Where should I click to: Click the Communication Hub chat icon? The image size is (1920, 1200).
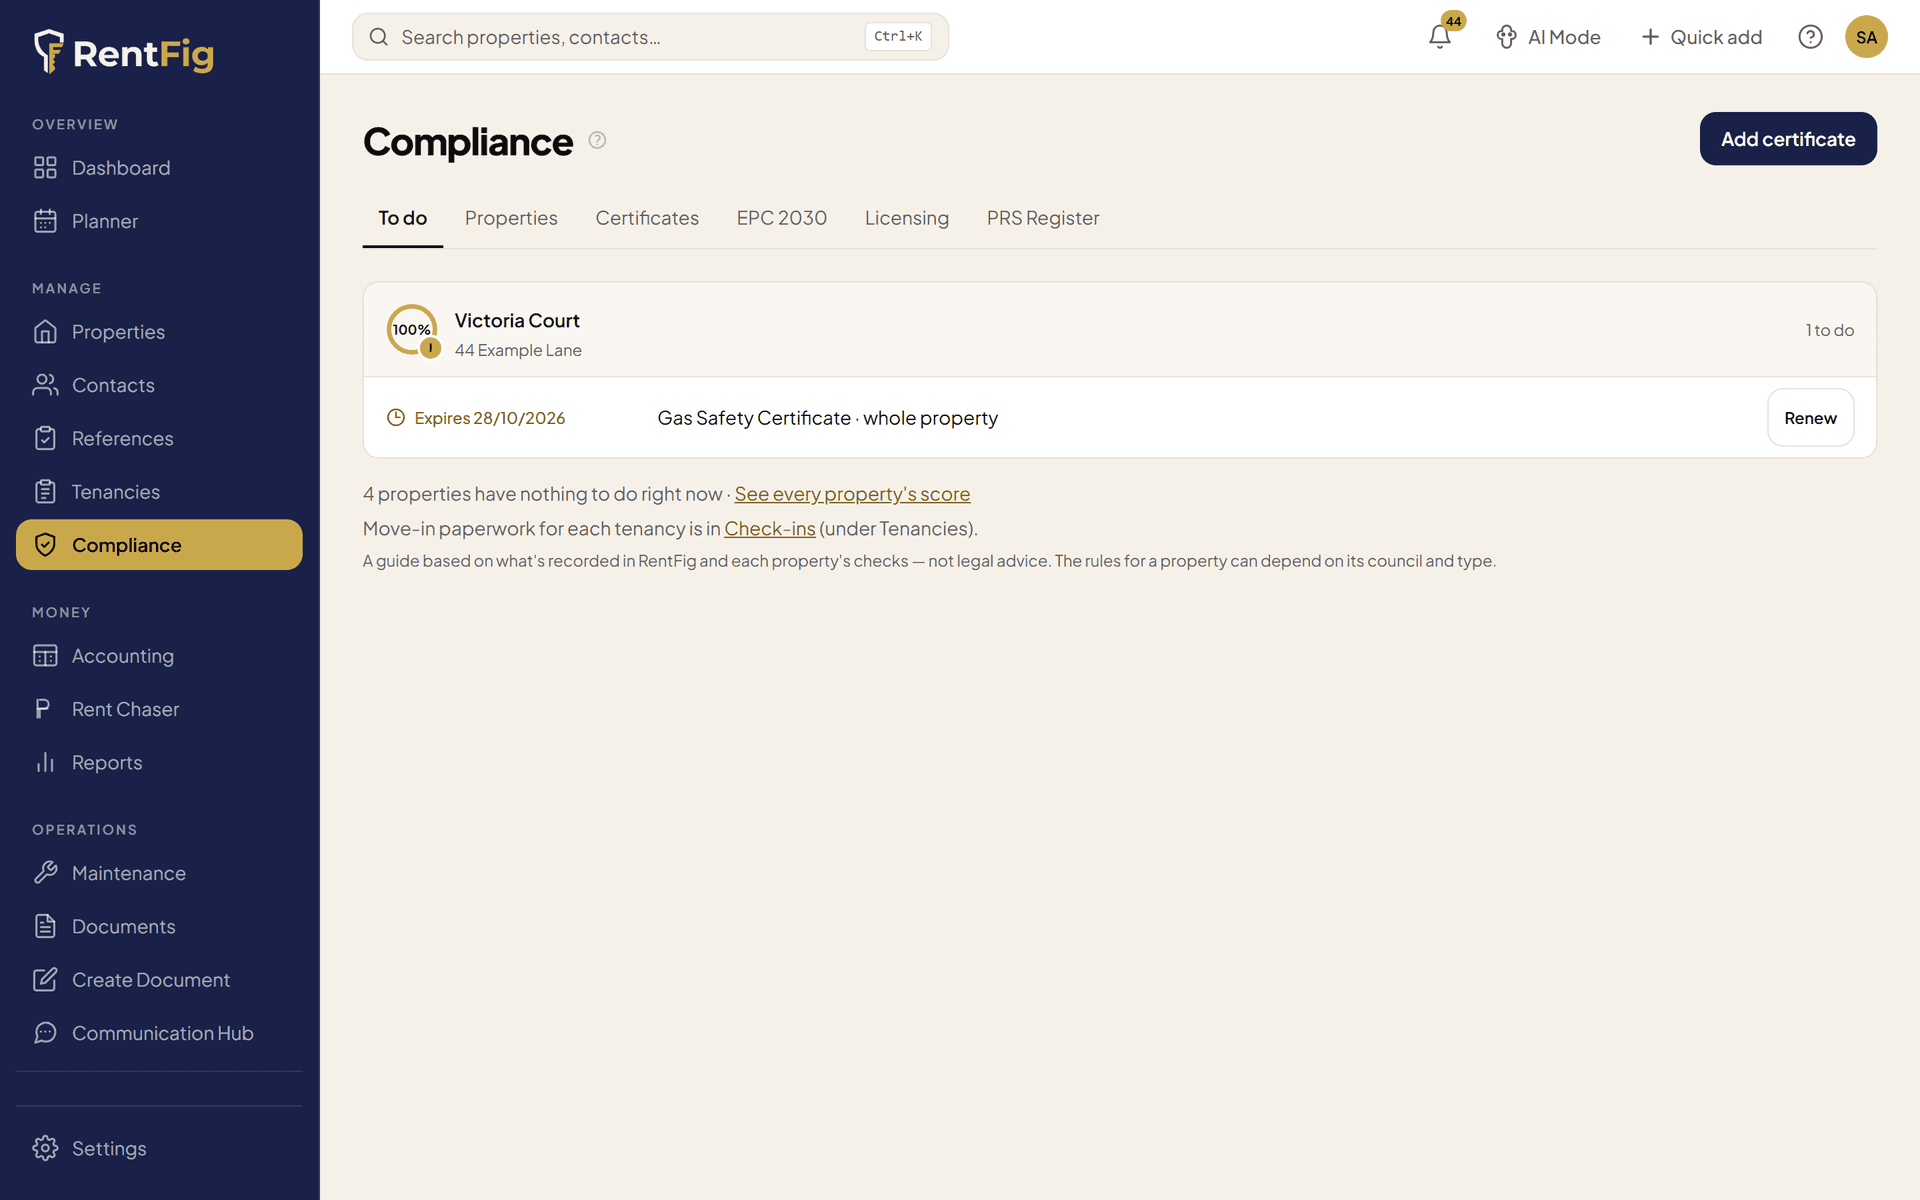pyautogui.click(x=45, y=1033)
